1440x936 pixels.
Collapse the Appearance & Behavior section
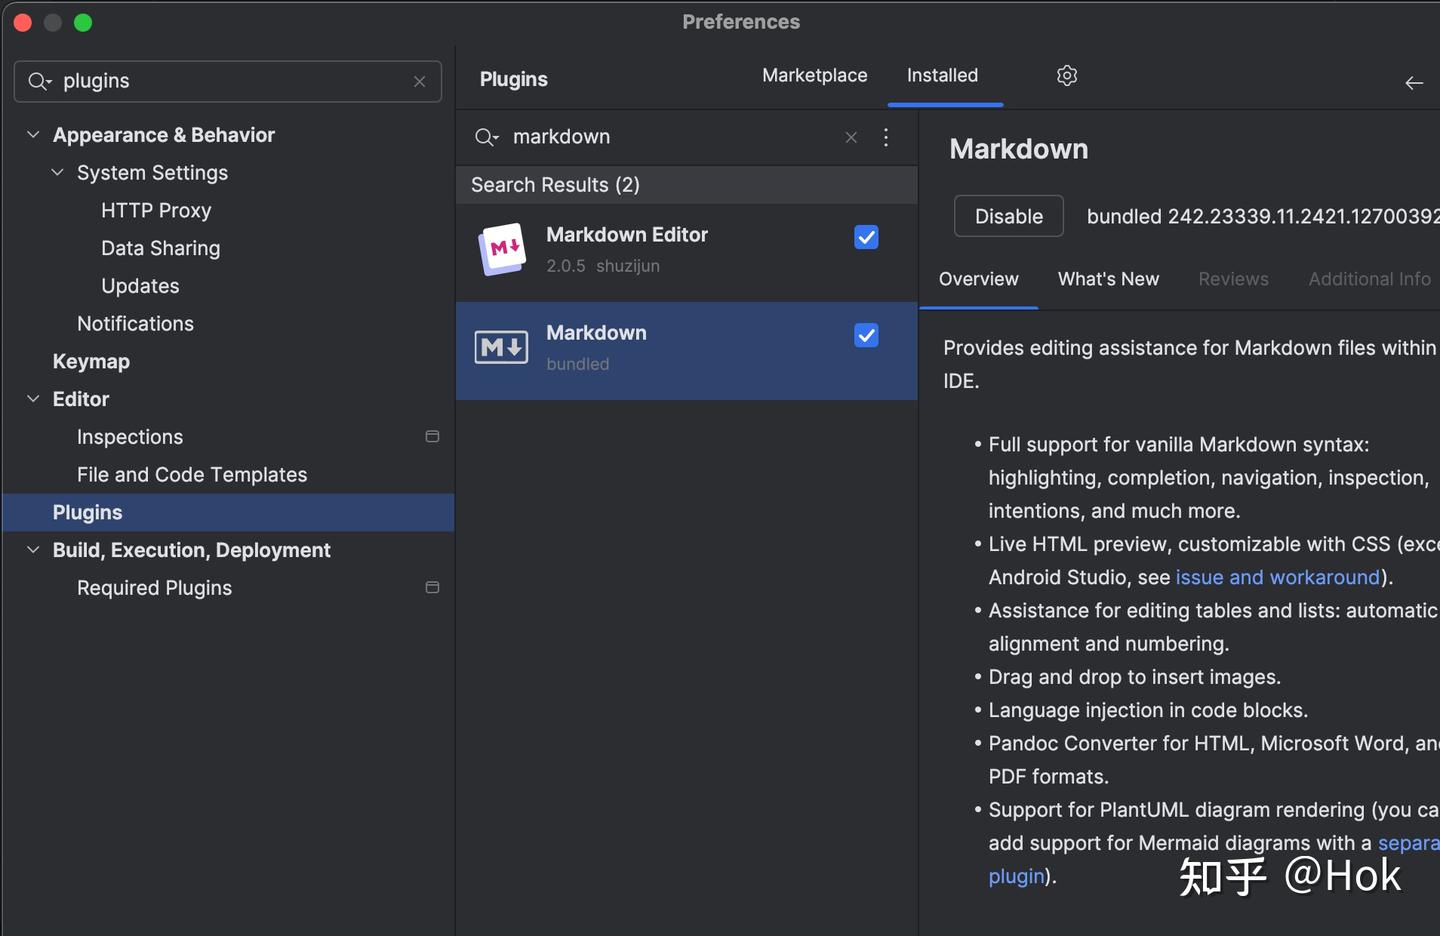pyautogui.click(x=33, y=135)
